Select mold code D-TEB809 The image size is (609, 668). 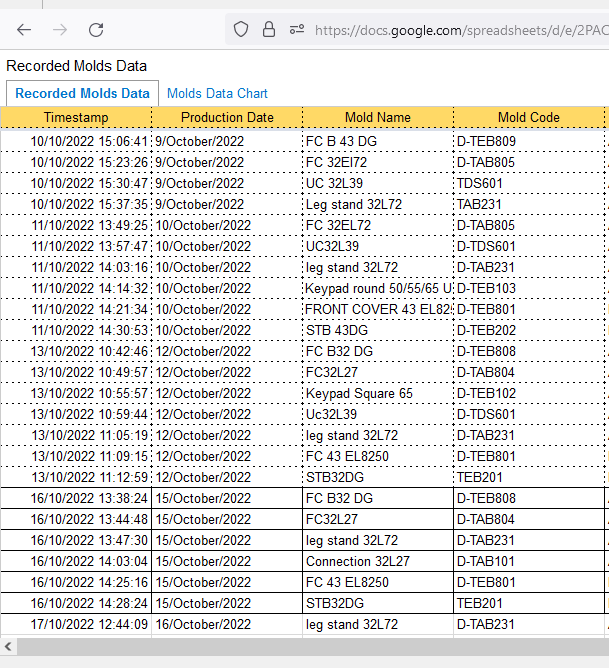529,141
